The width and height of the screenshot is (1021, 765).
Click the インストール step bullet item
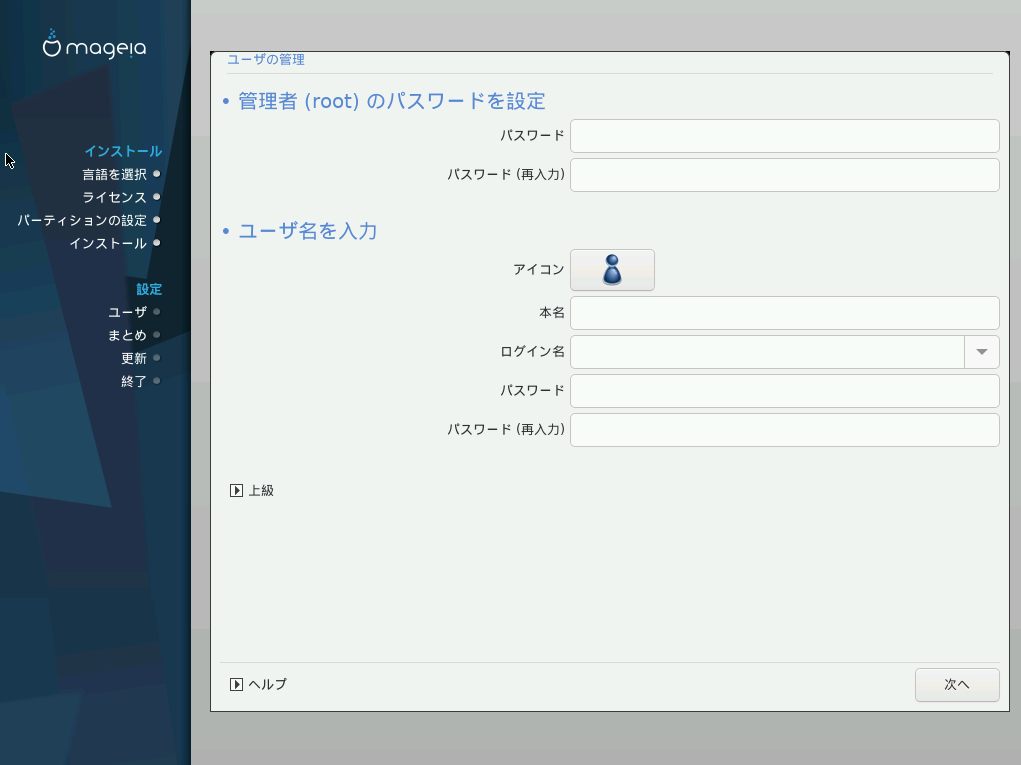tap(108, 244)
